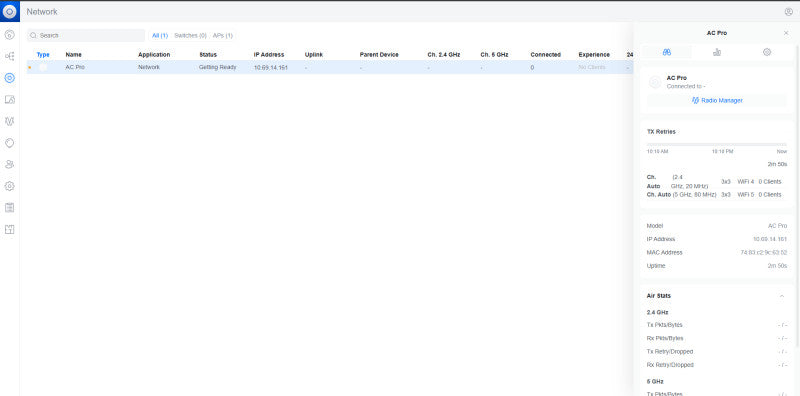Sort by the Connected column header

pos(545,55)
